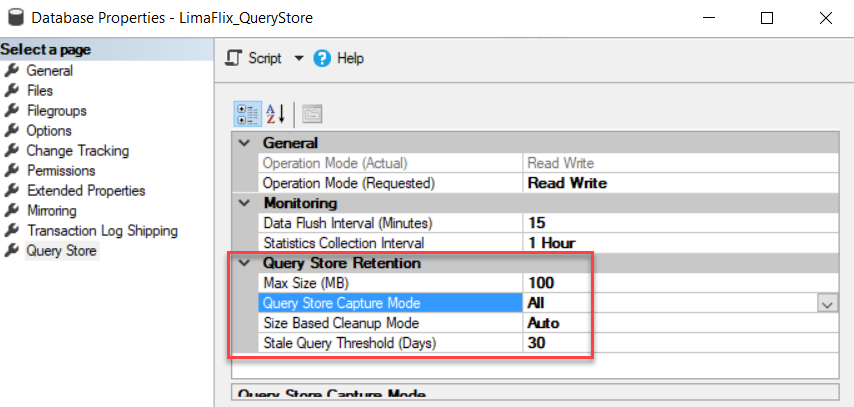Collapse the General property section
Screen dimensions: 854x407
point(243,143)
